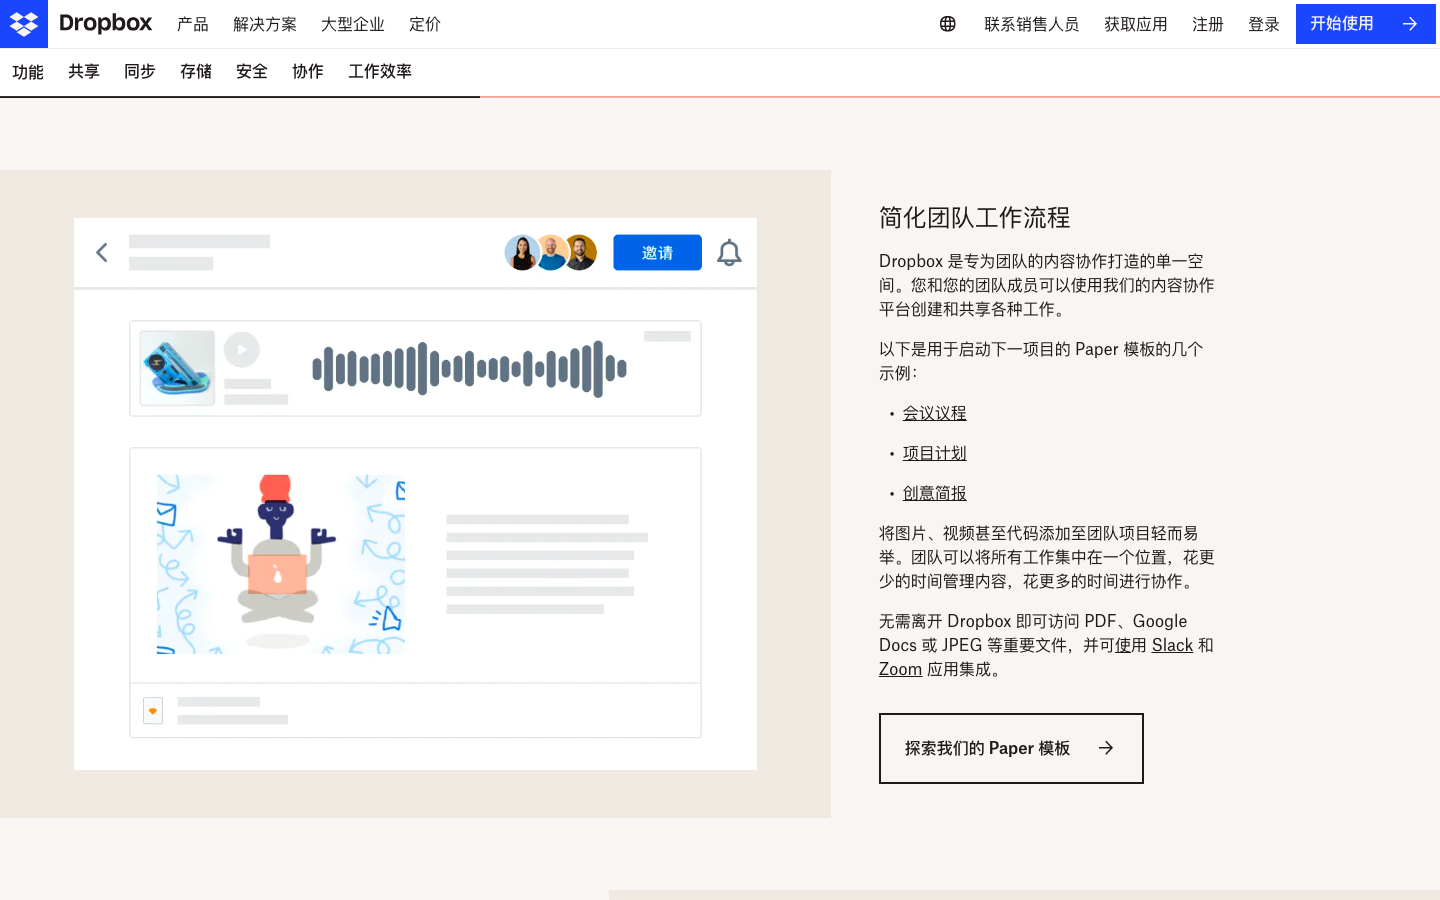Select the 功能 tab
Screen dimensions: 1440x900
click(x=28, y=72)
